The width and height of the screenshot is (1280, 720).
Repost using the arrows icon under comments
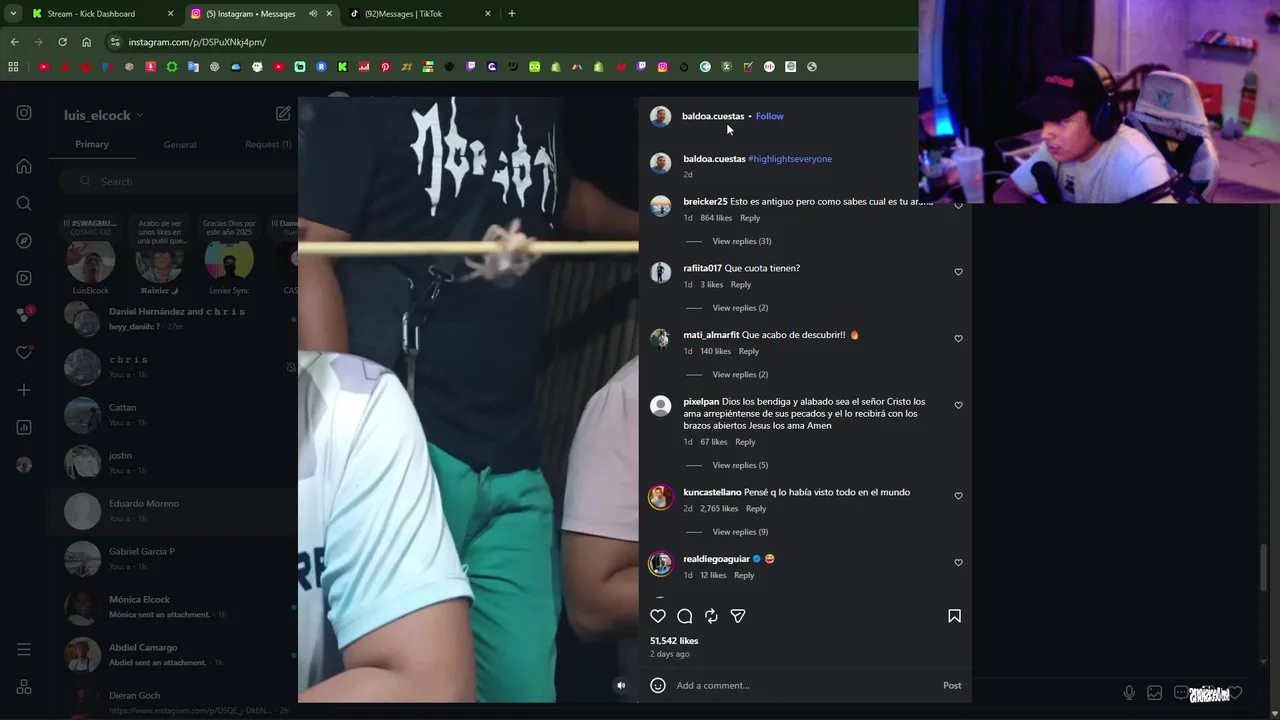pyautogui.click(x=711, y=616)
